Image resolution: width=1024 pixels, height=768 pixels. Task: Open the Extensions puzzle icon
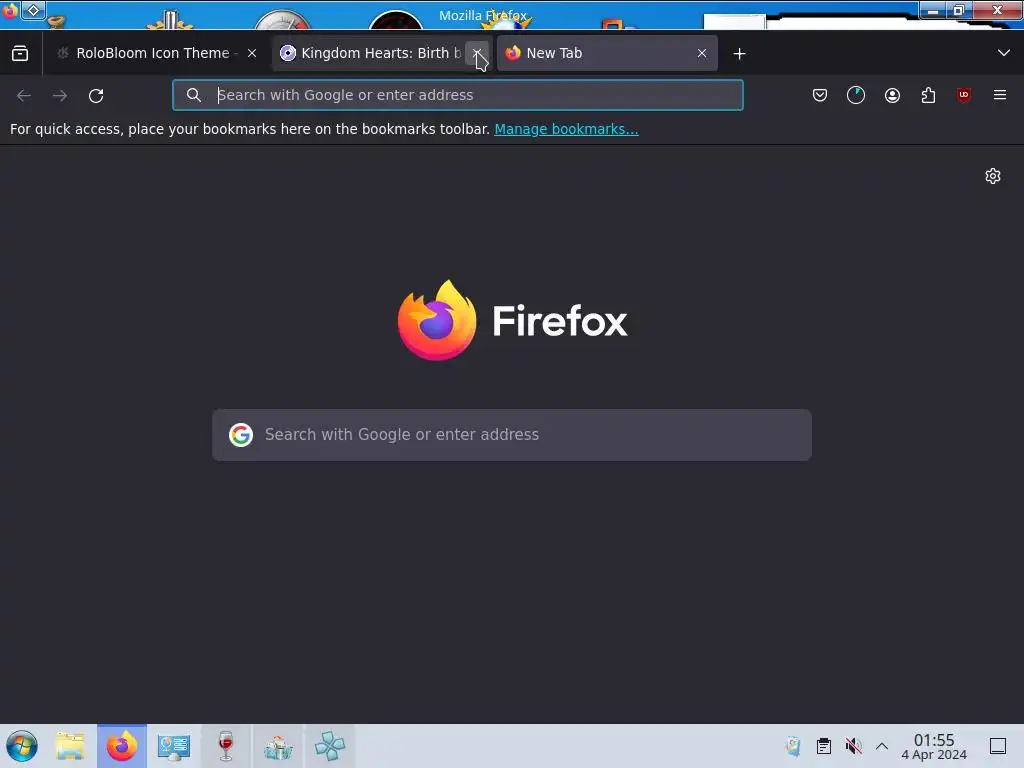[x=928, y=95]
